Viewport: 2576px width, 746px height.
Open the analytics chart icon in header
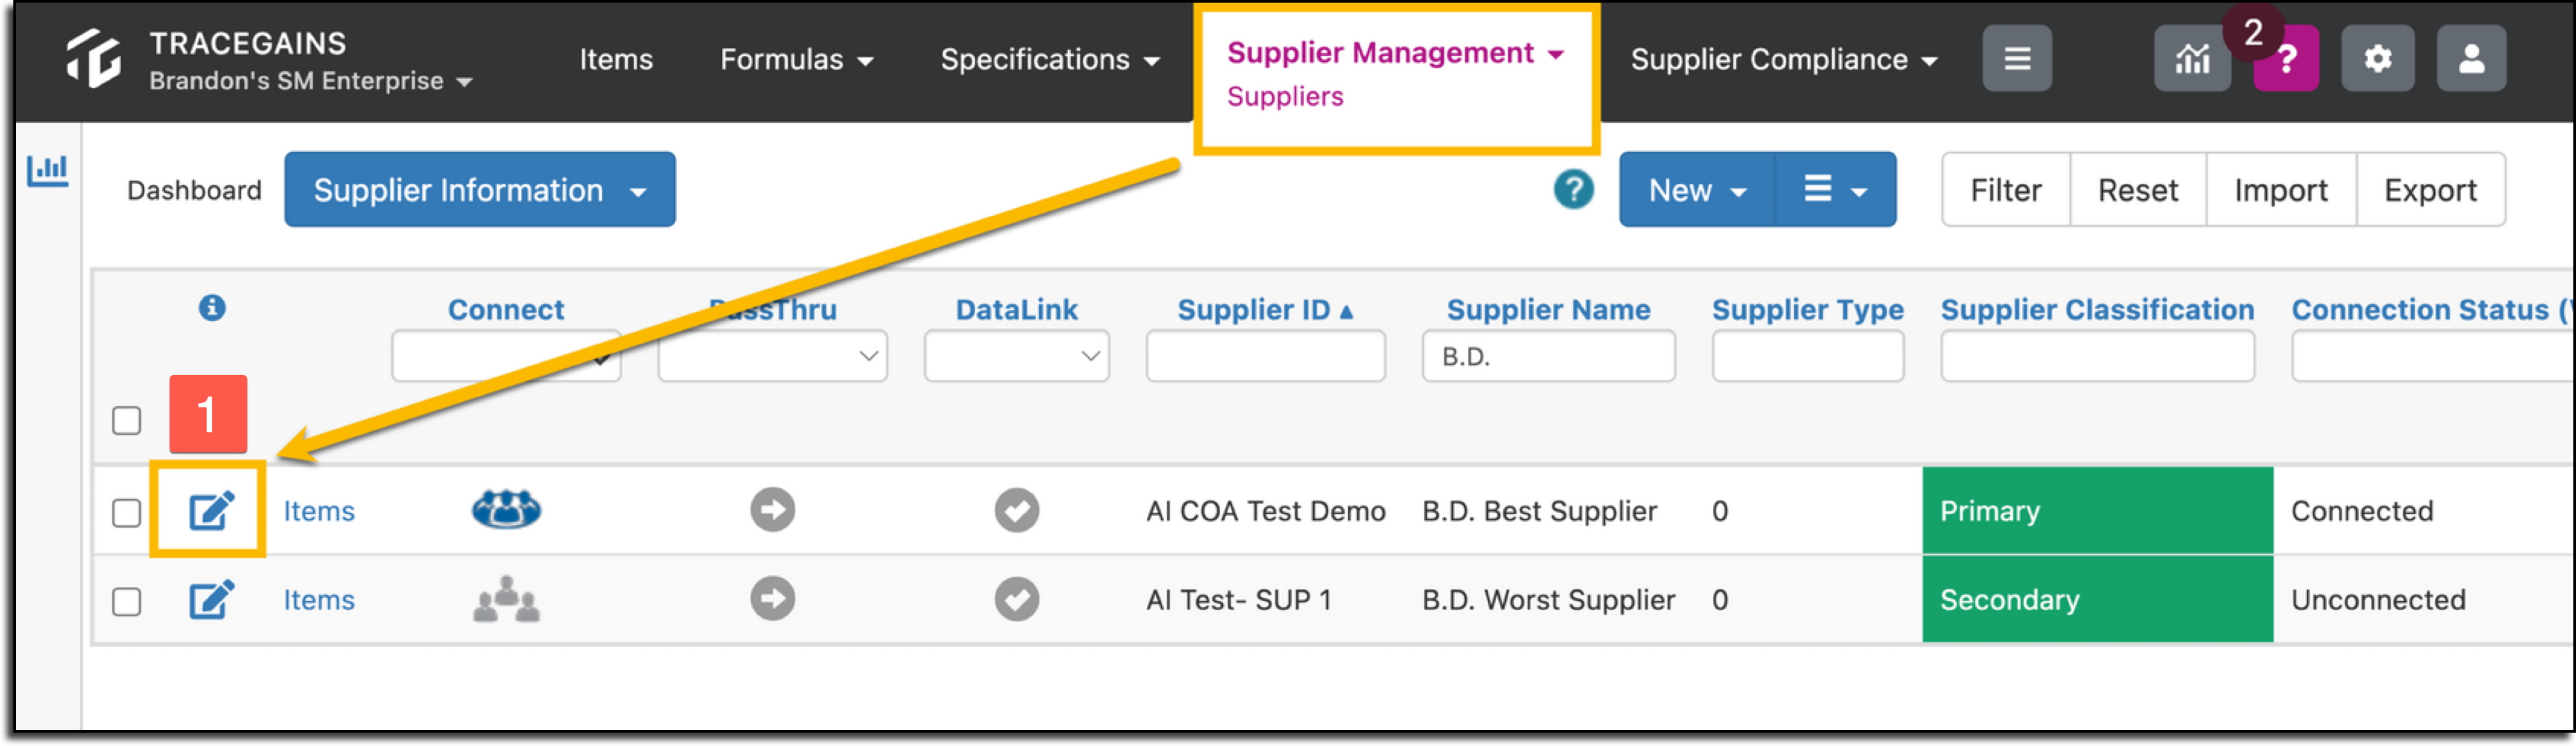point(2191,59)
